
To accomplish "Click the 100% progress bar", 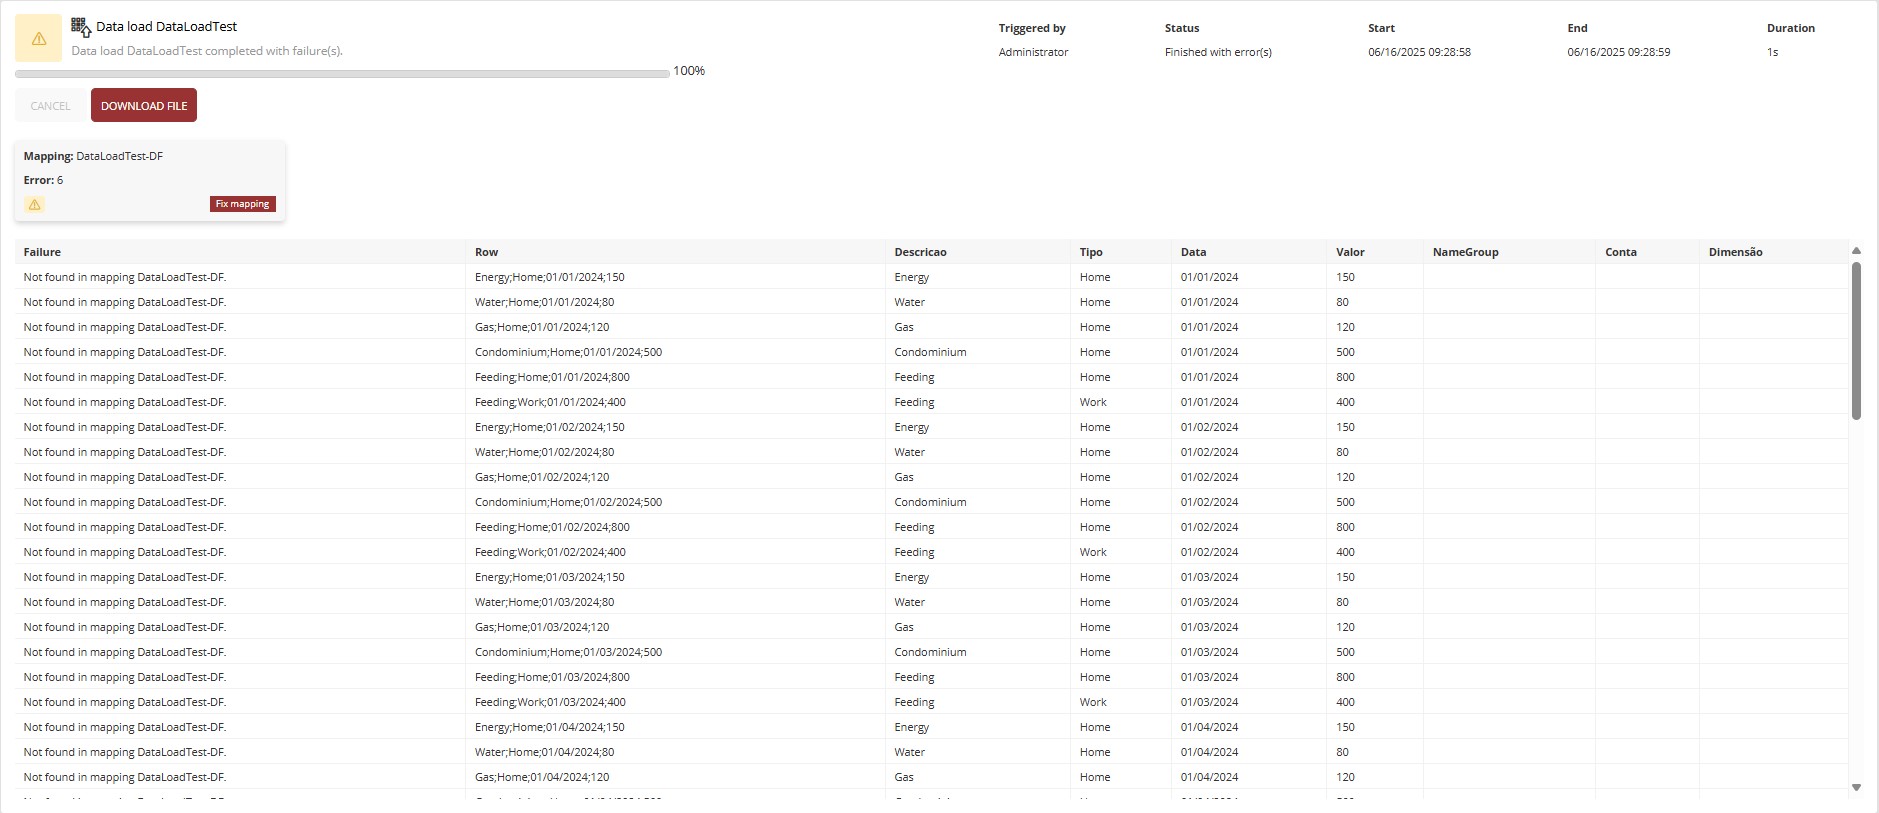I will pos(342,73).
